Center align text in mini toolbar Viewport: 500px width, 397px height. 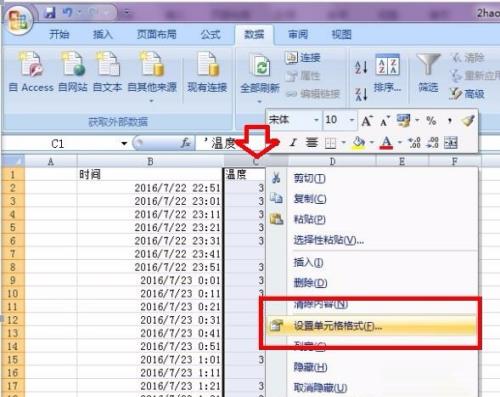click(312, 143)
